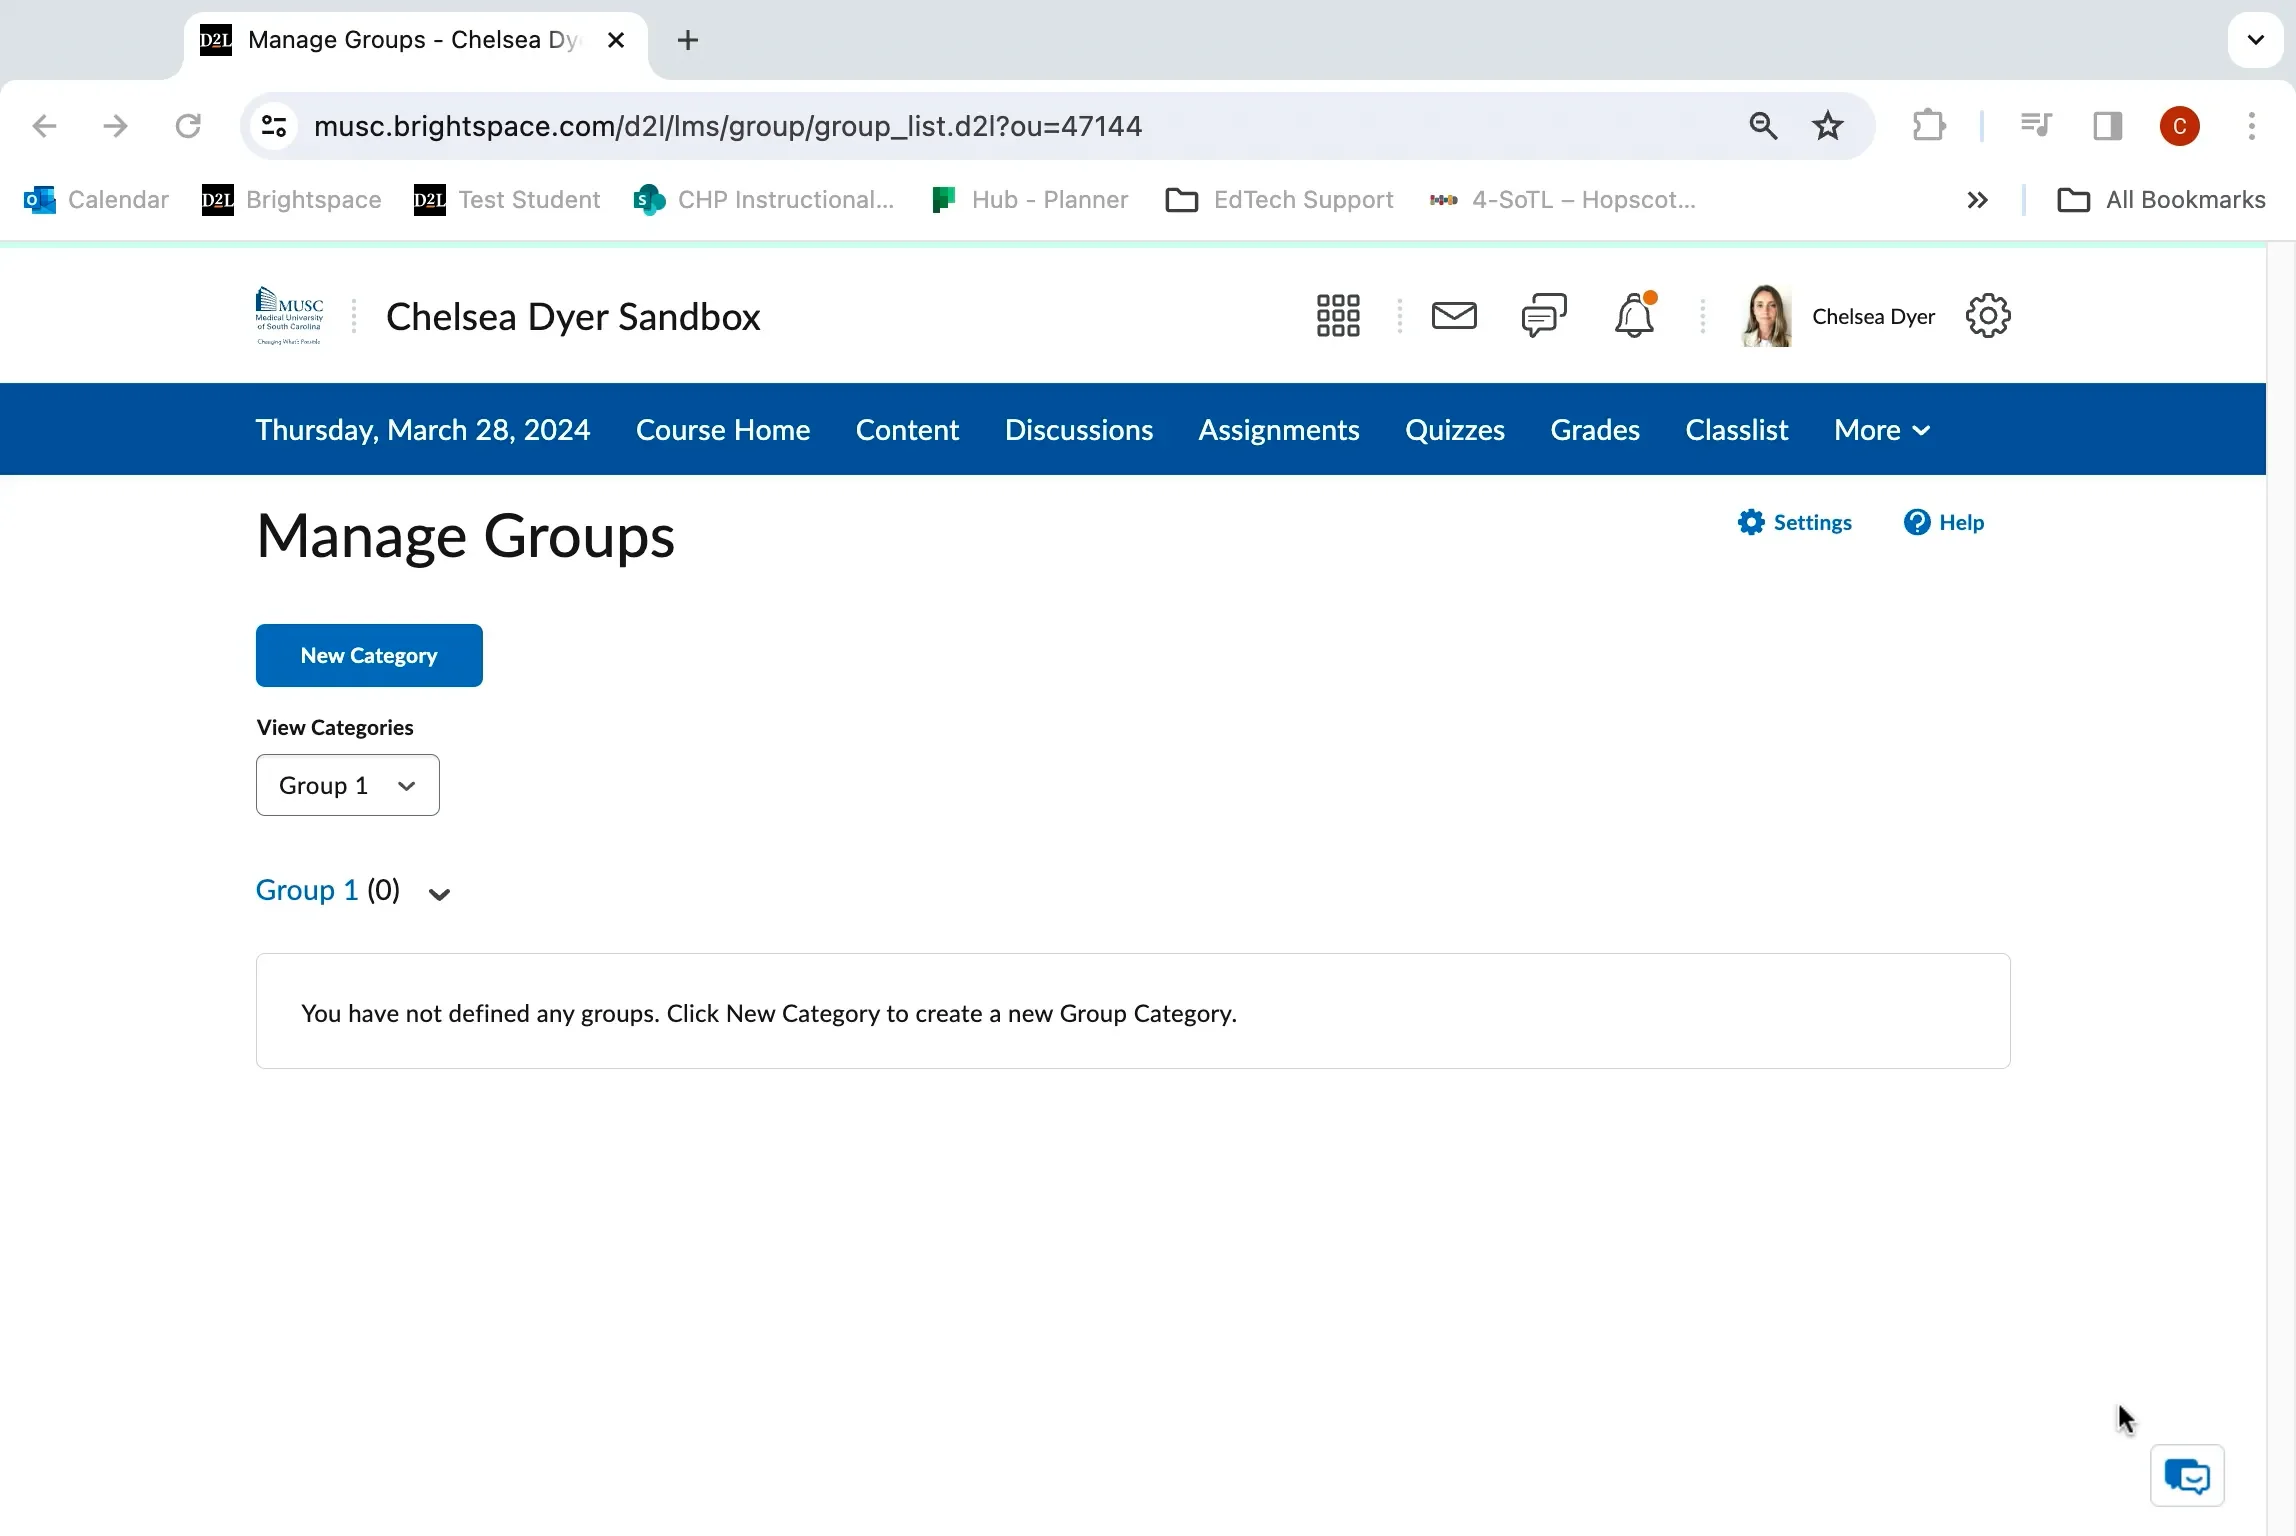Open subscription alerts chat bubble icon
Screen dimensions: 2296x1536
point(1545,315)
